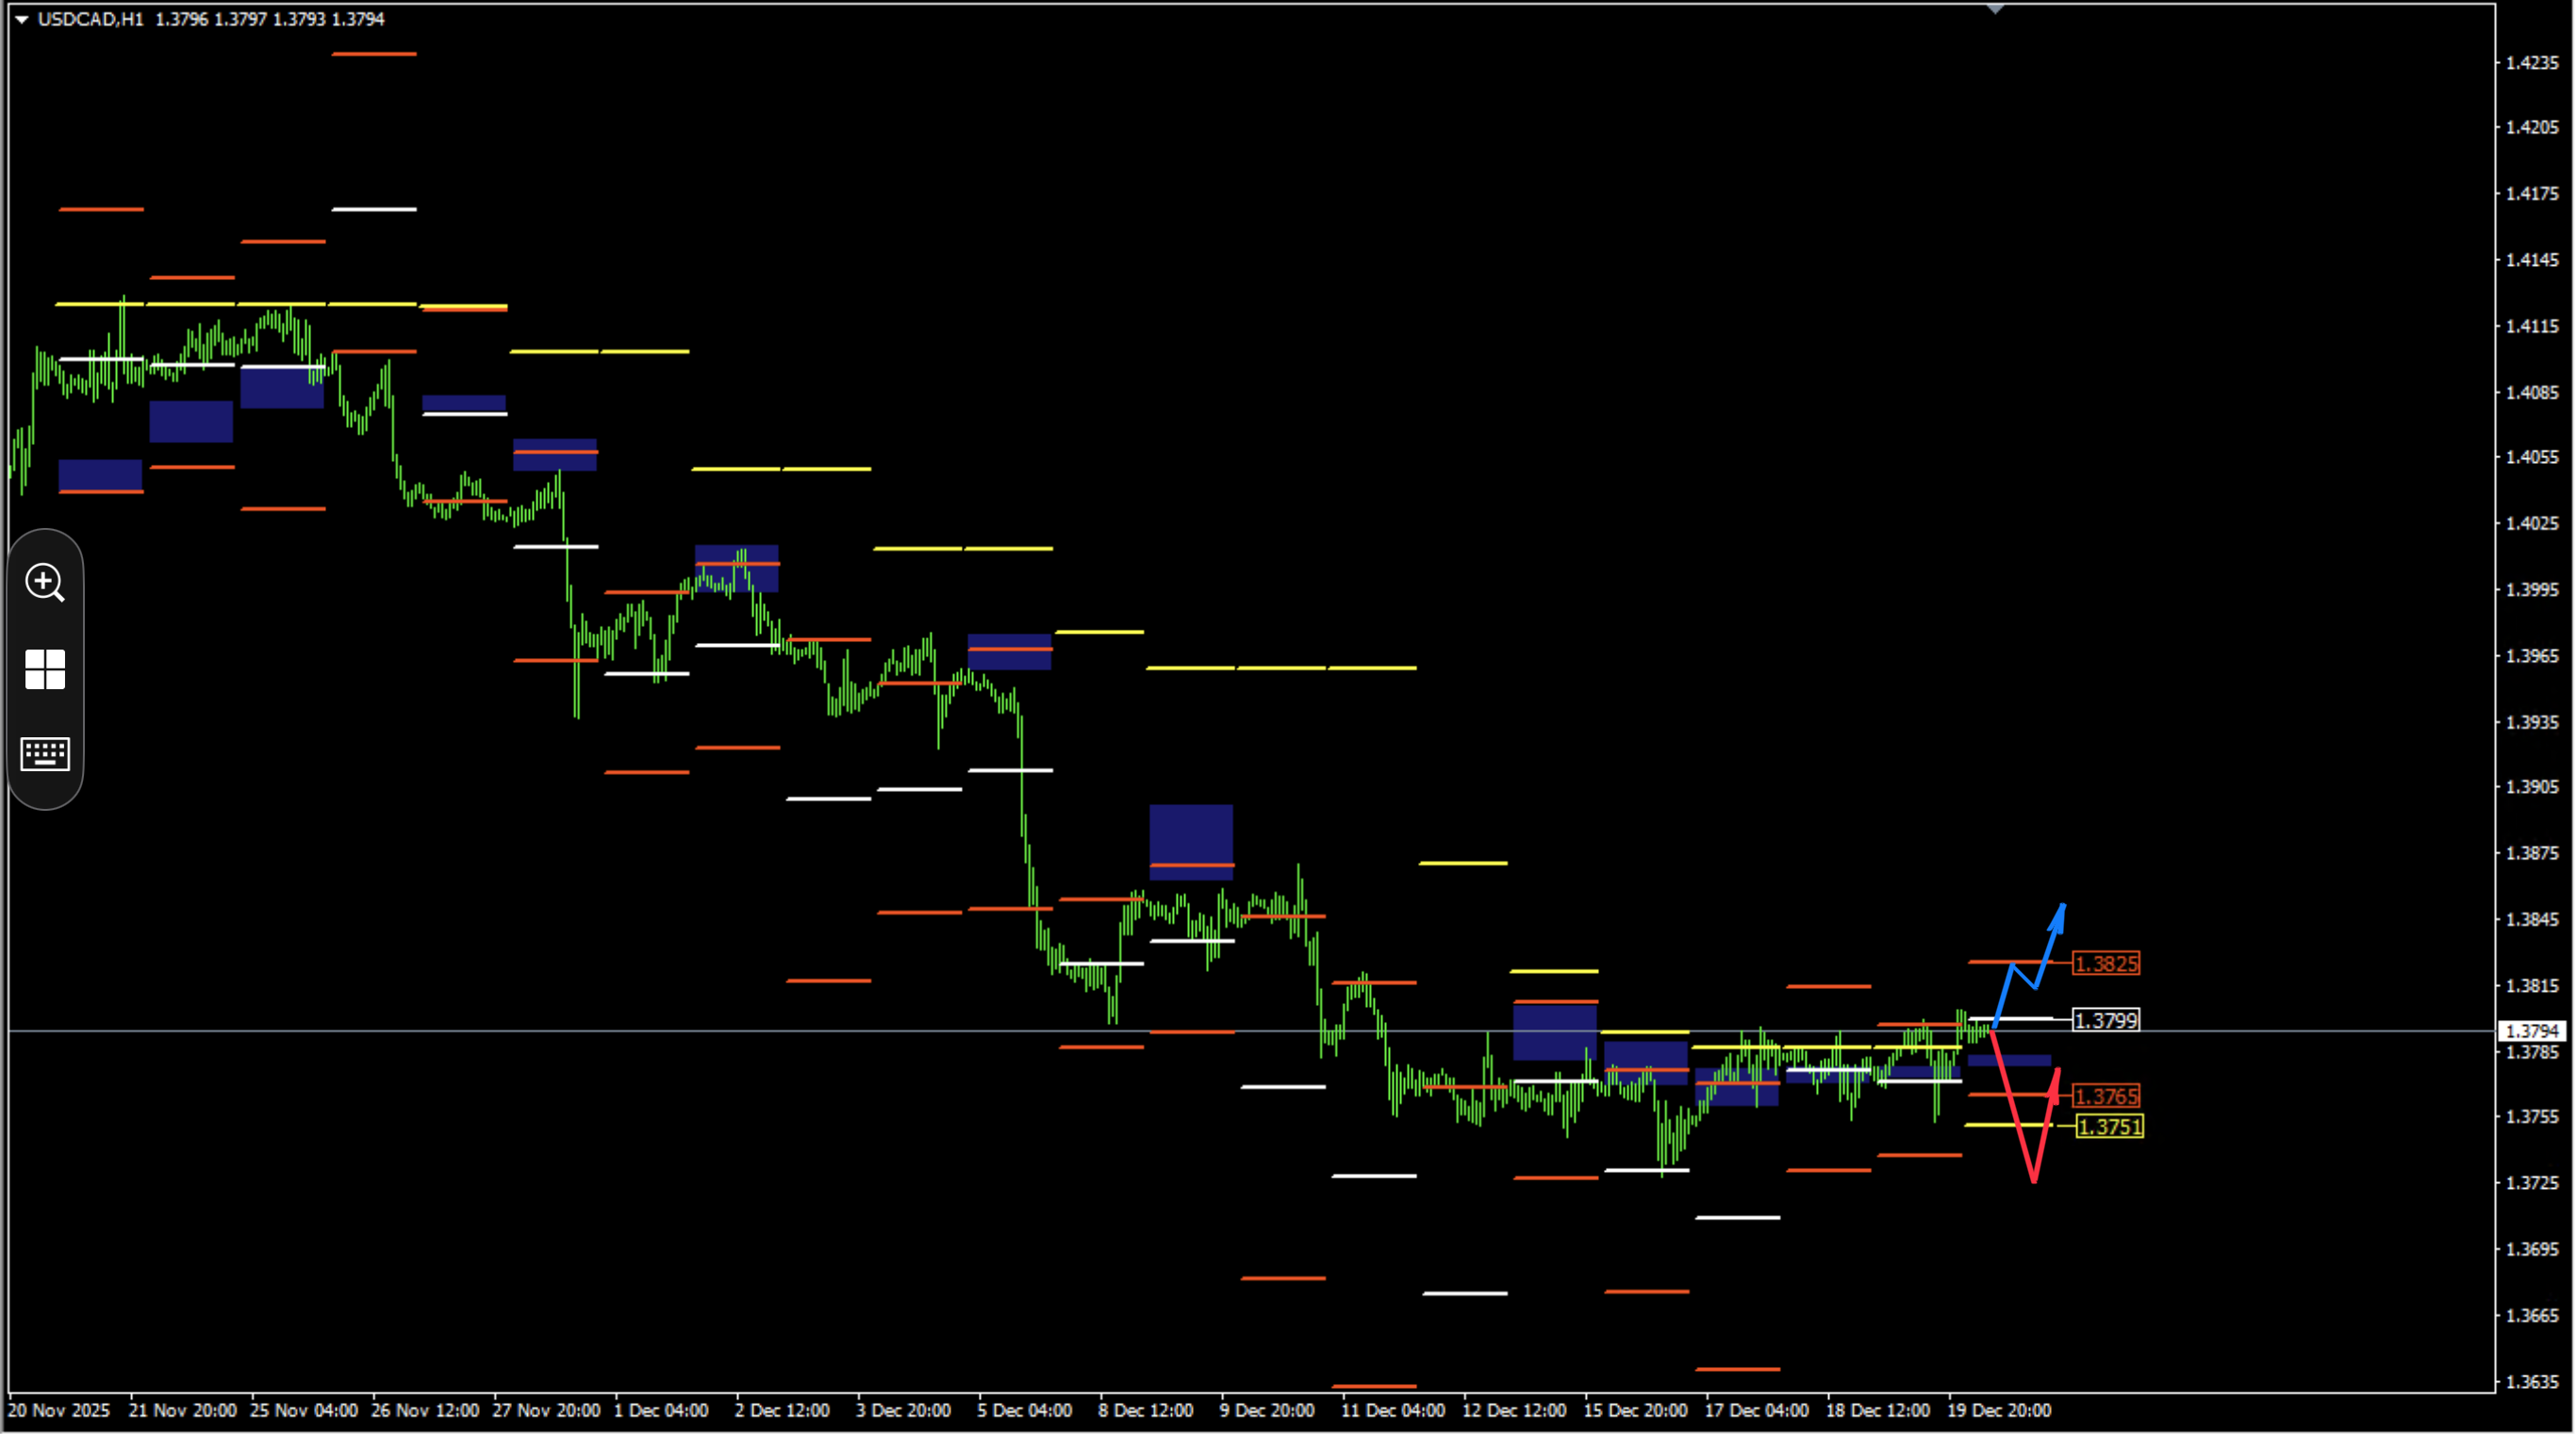Click the 1.4115 value on price scale
This screenshot has height=1434, width=2576.
pyautogui.click(x=2532, y=326)
